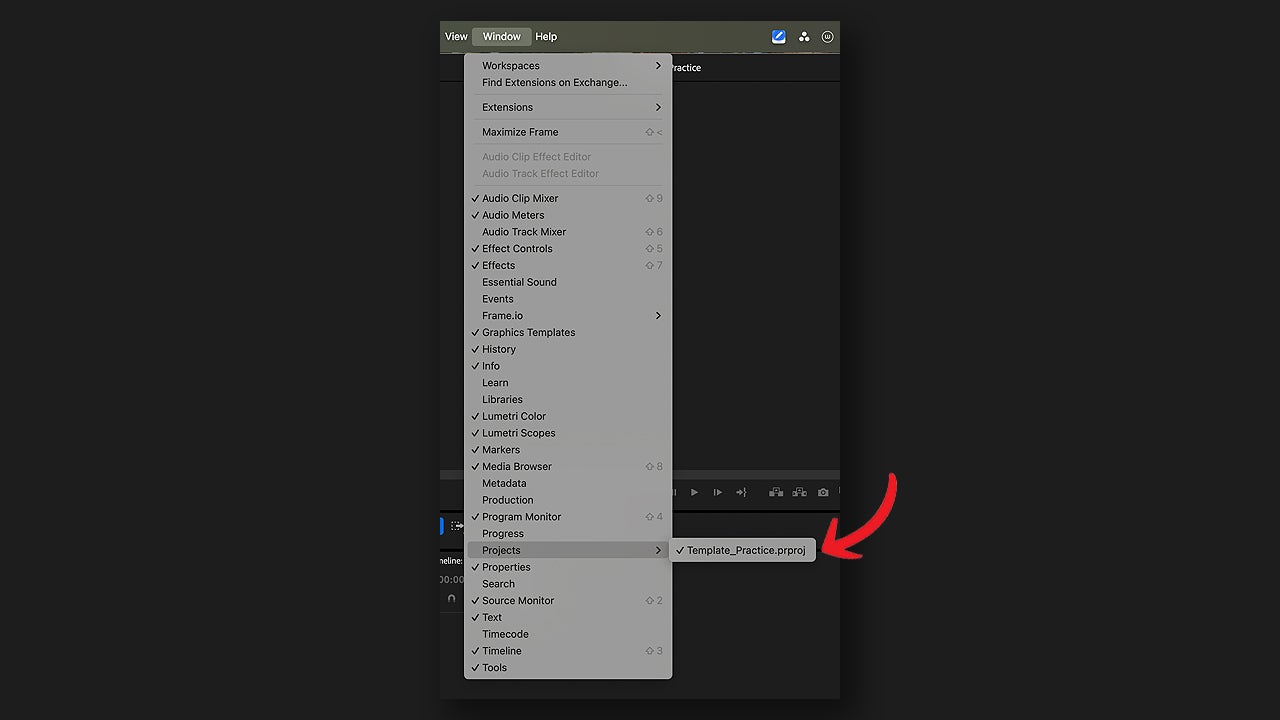Open the Learn panel
The image size is (1280, 720).
[568, 383]
